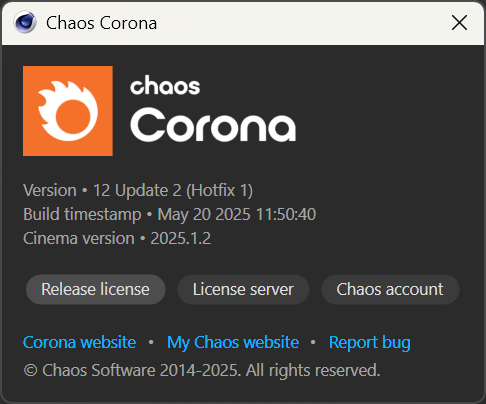The height and width of the screenshot is (404, 486).
Task: Click the © copyright symbol
Action: [30, 371]
